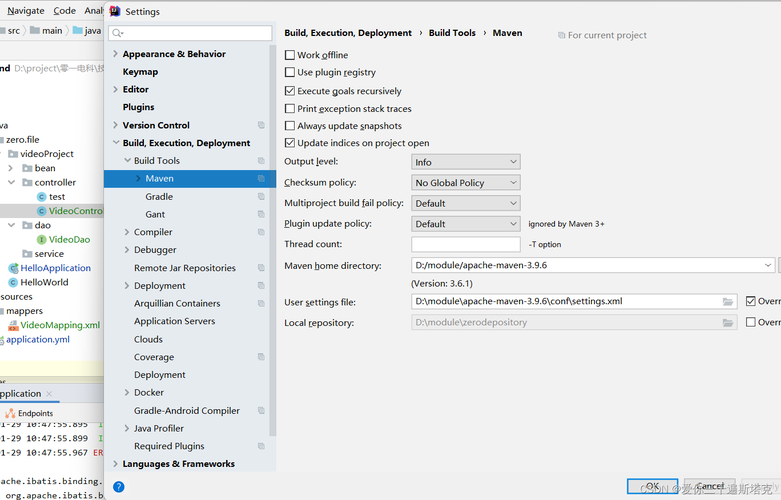Click VideoDao interface icon in project tree

pyautogui.click(x=42, y=240)
